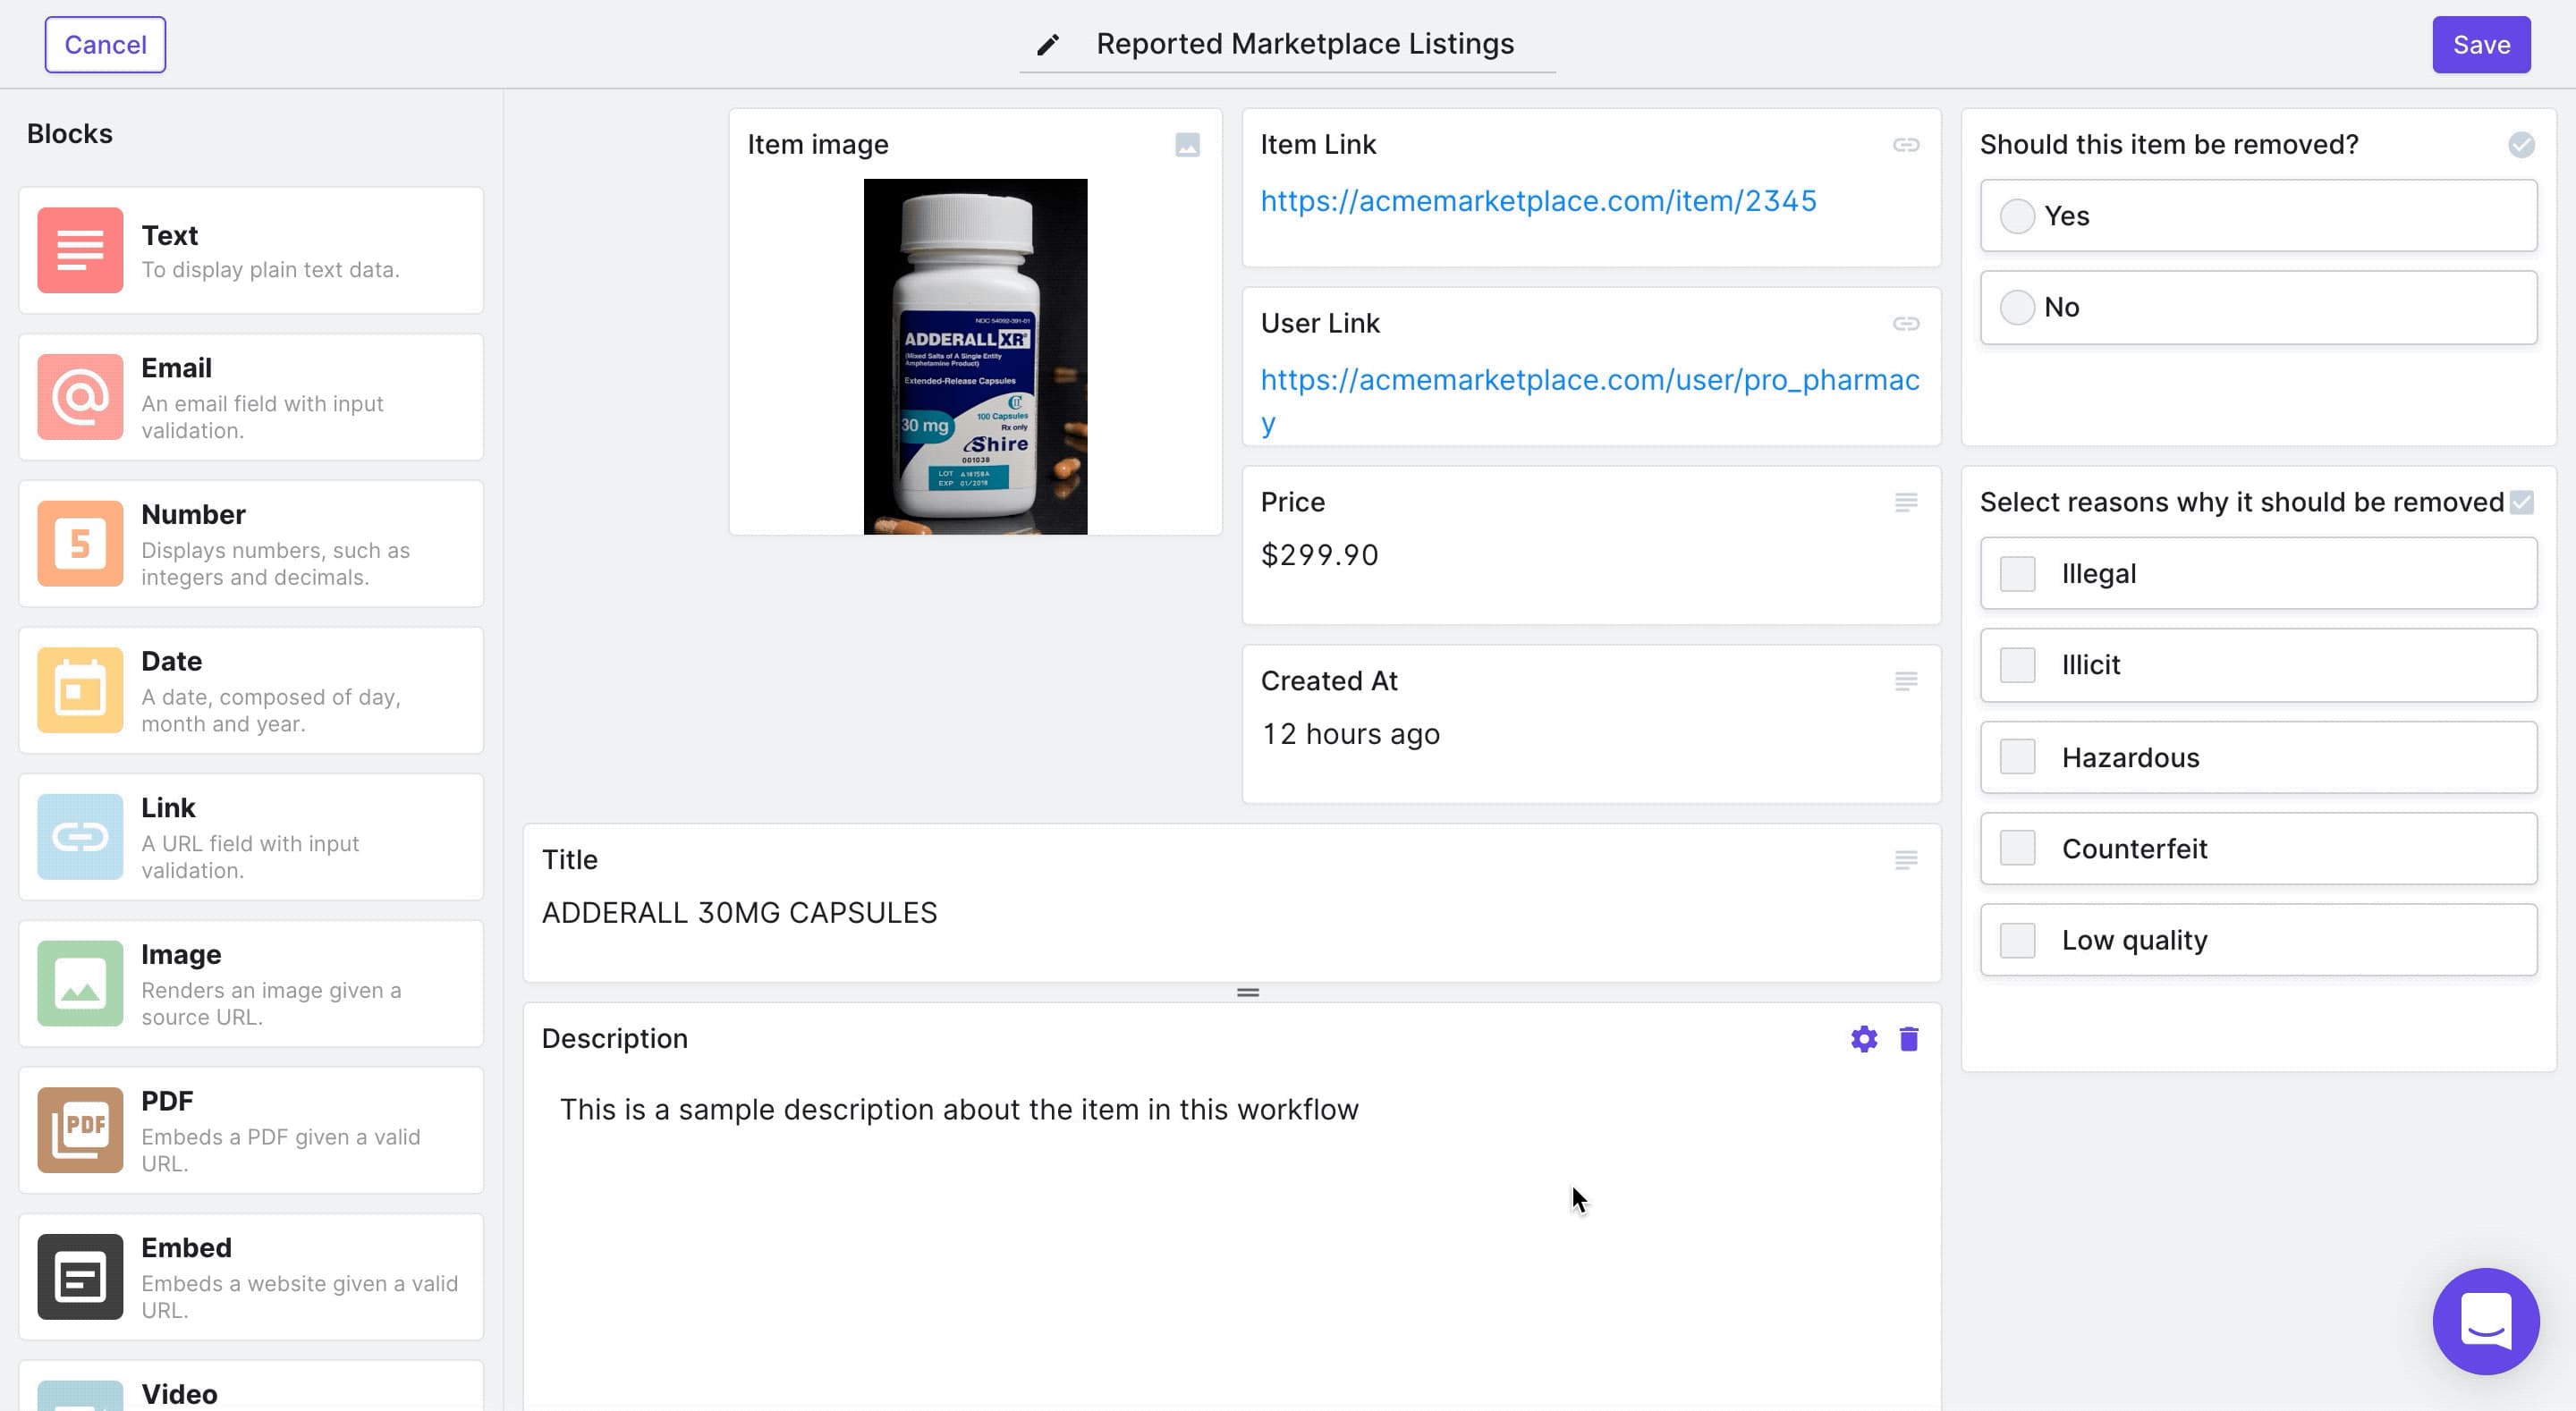Open Description block settings gear
Viewport: 2576px width, 1411px height.
click(1862, 1038)
